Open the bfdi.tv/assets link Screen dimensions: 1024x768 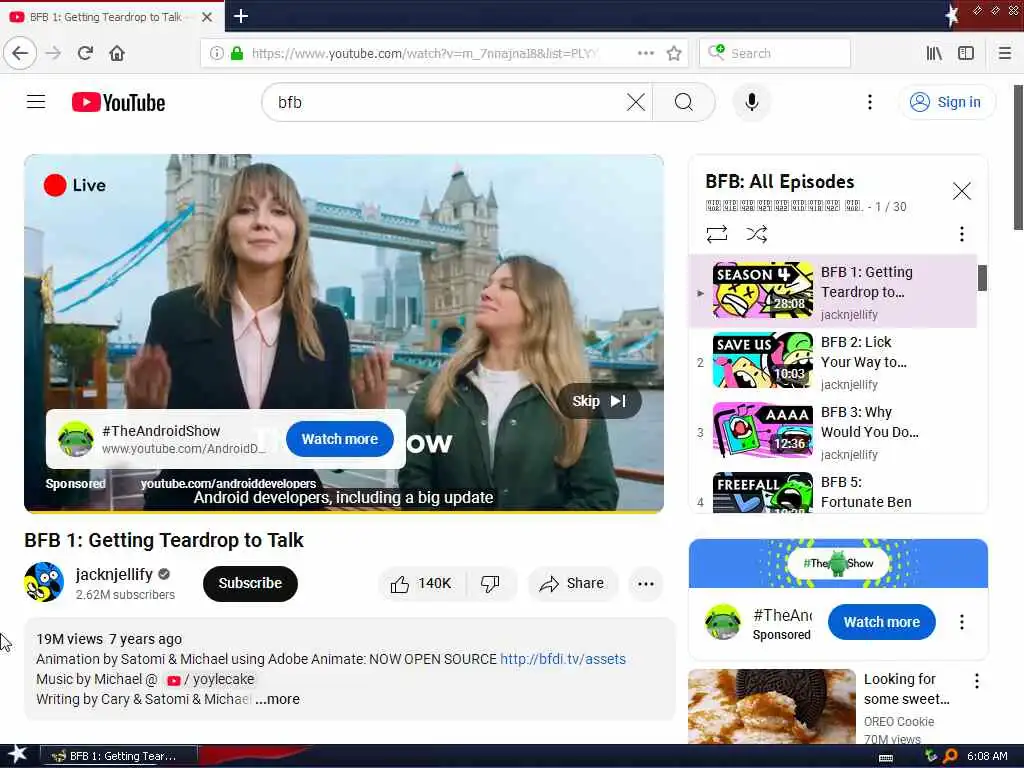563,659
